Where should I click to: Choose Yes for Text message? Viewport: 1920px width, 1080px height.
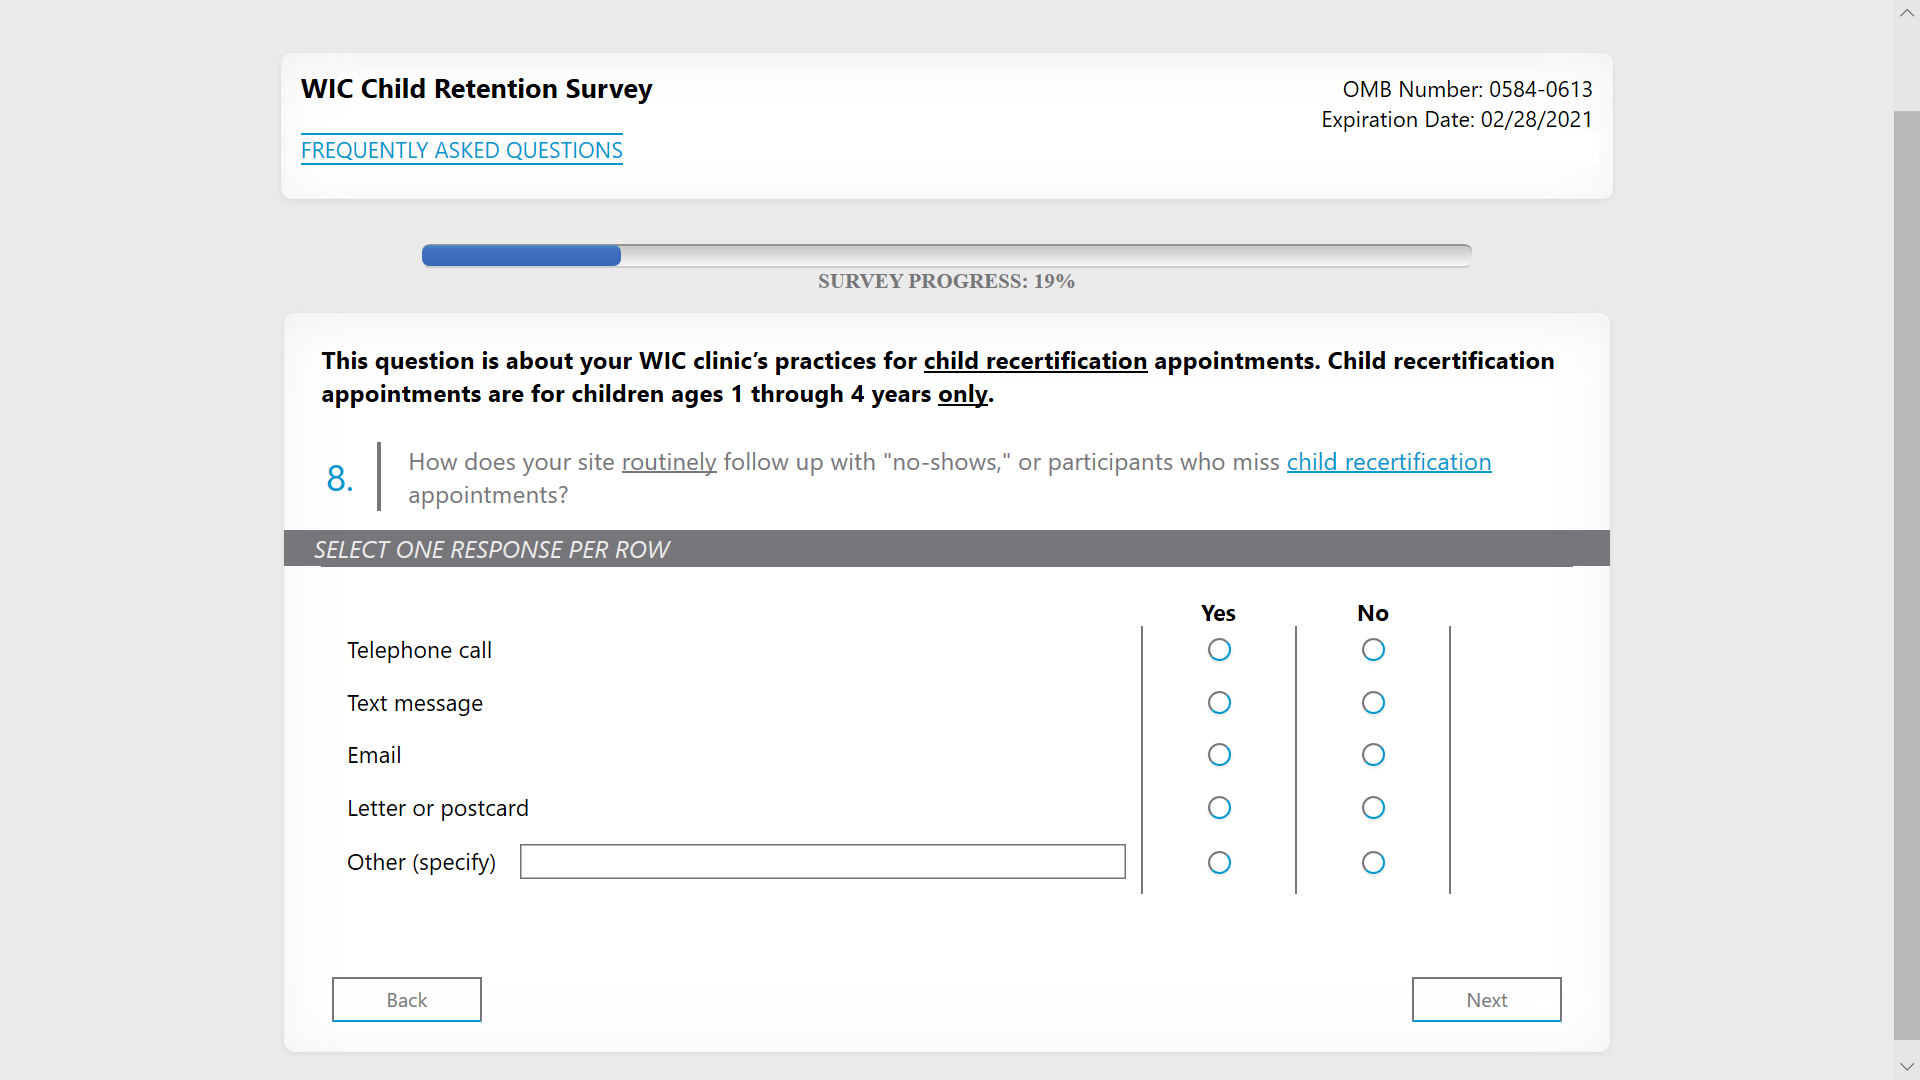point(1219,703)
